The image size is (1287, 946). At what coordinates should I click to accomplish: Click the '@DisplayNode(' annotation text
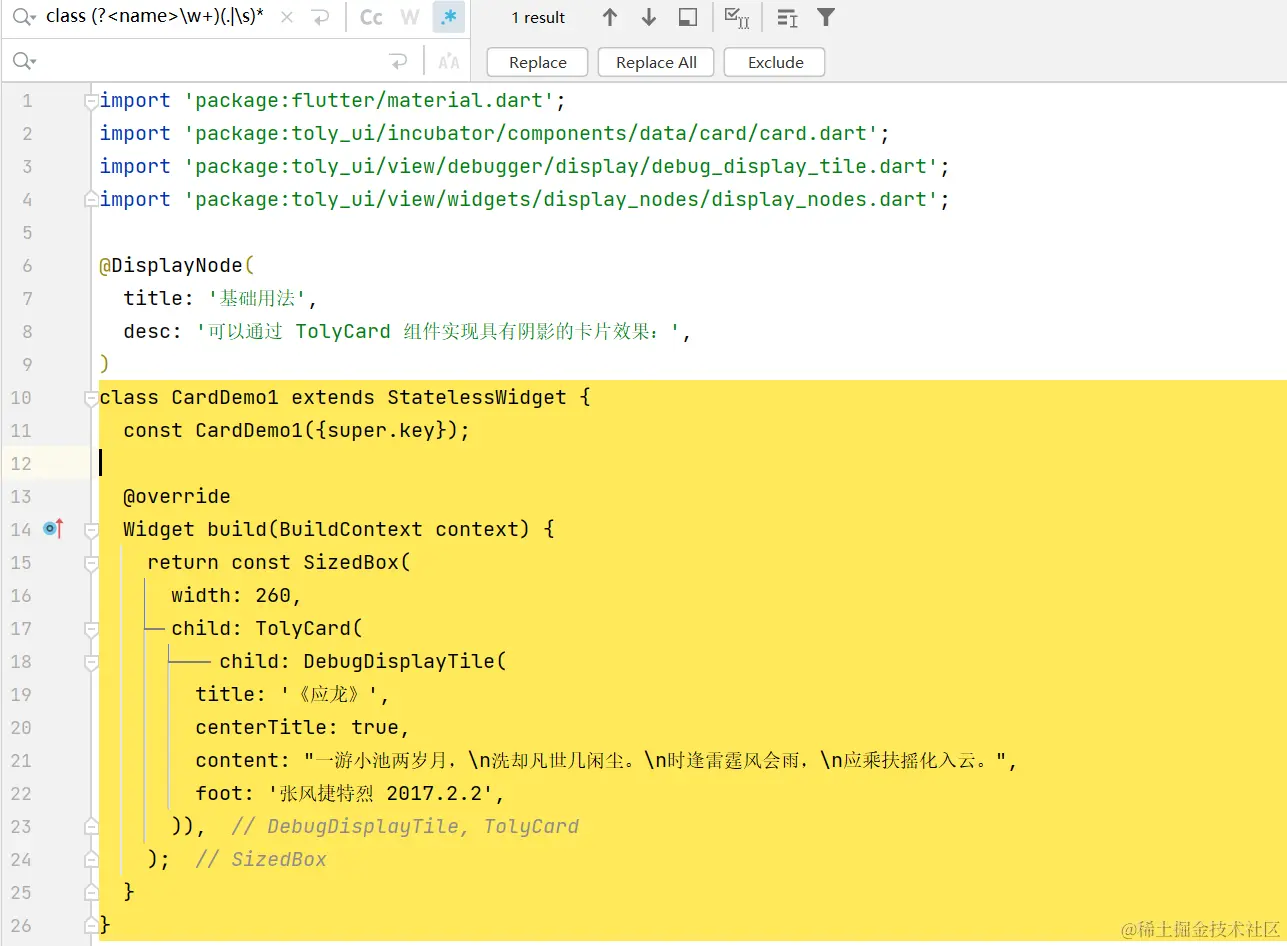pos(178,265)
